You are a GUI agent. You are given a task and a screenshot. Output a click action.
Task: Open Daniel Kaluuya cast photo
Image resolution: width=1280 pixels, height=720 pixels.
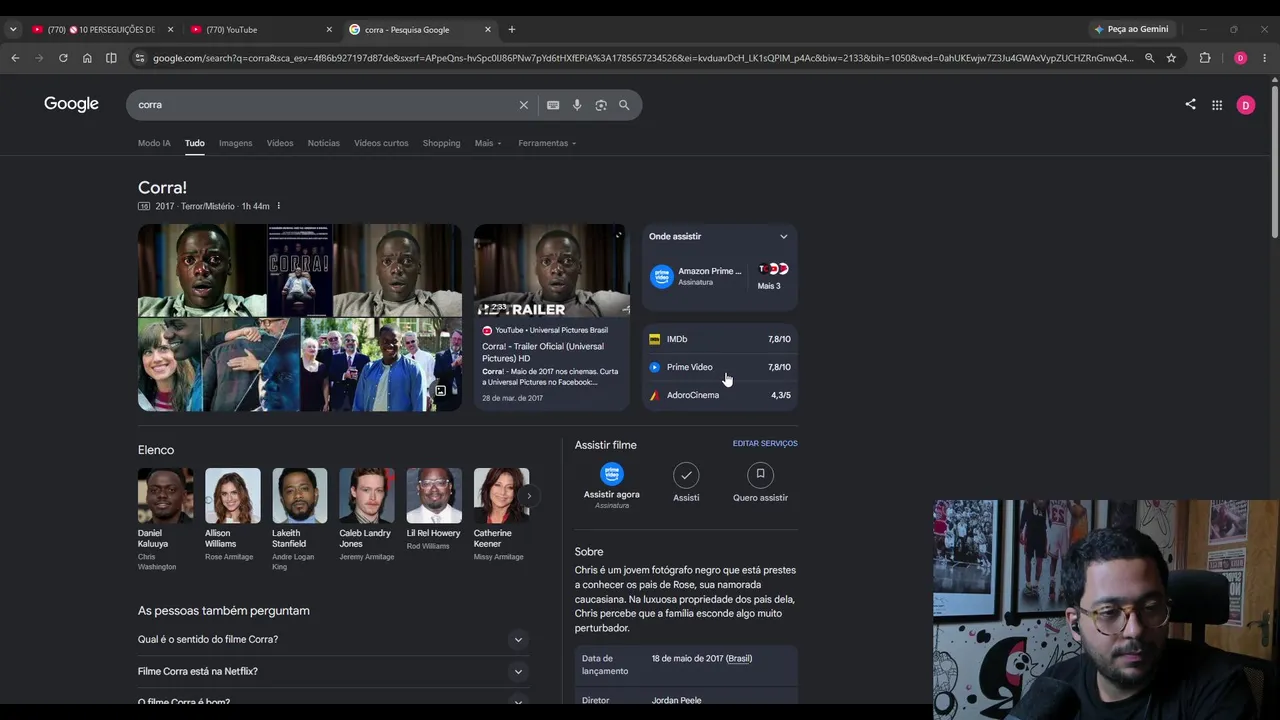point(165,495)
